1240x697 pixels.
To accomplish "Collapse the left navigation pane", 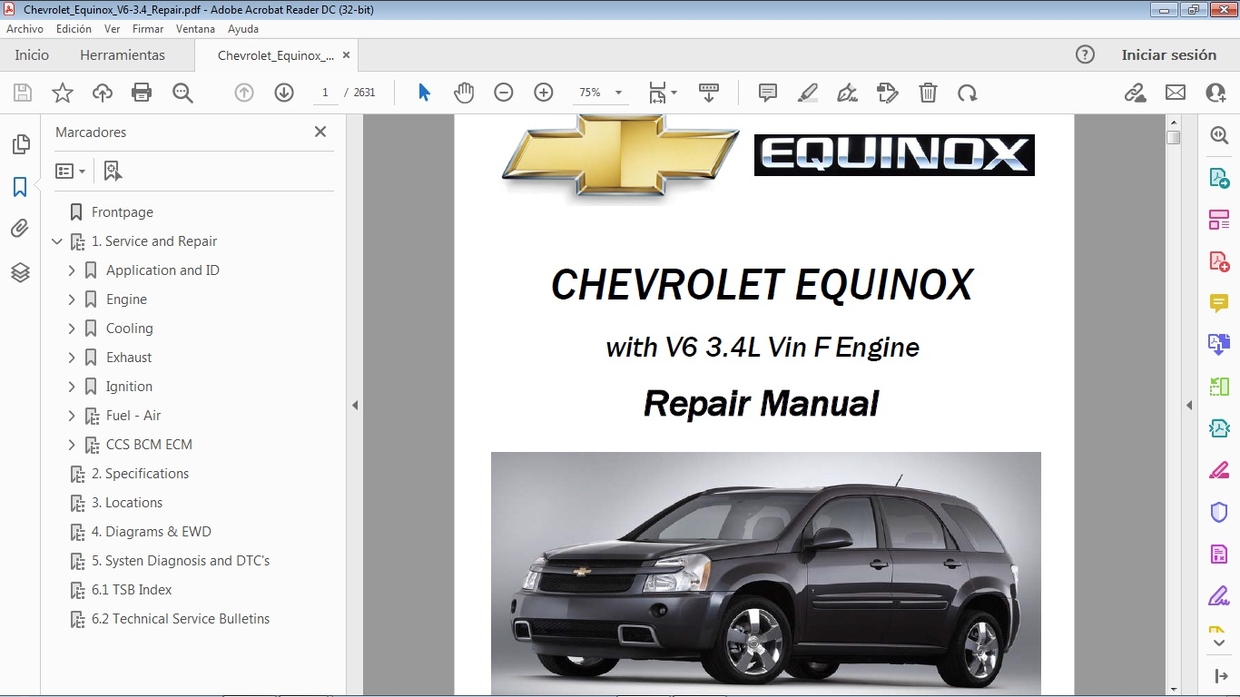I will 355,405.
